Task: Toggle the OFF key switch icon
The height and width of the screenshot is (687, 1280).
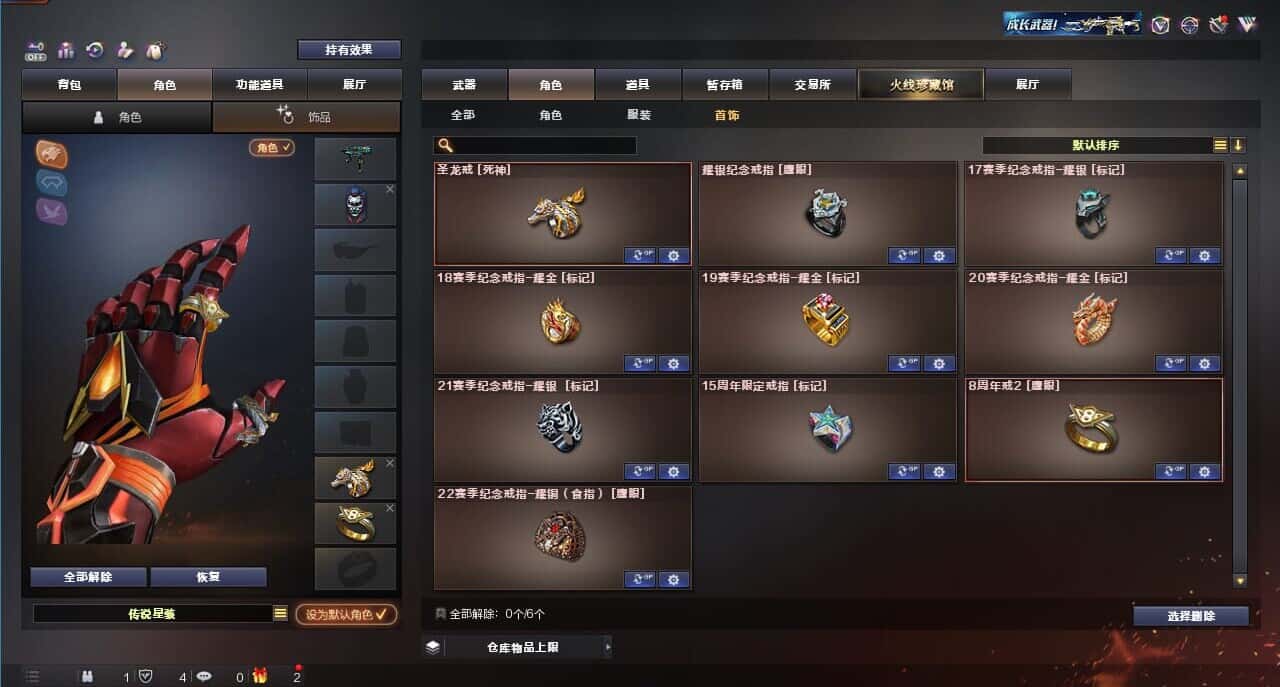Action: coord(36,50)
